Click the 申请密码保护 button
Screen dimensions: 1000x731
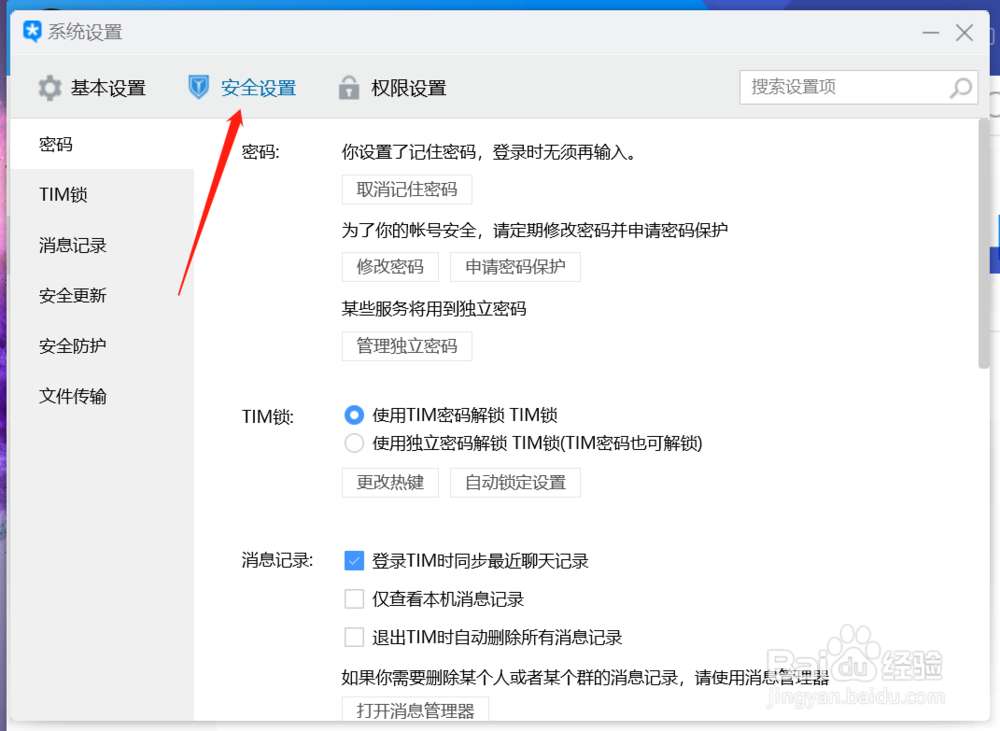(x=515, y=267)
